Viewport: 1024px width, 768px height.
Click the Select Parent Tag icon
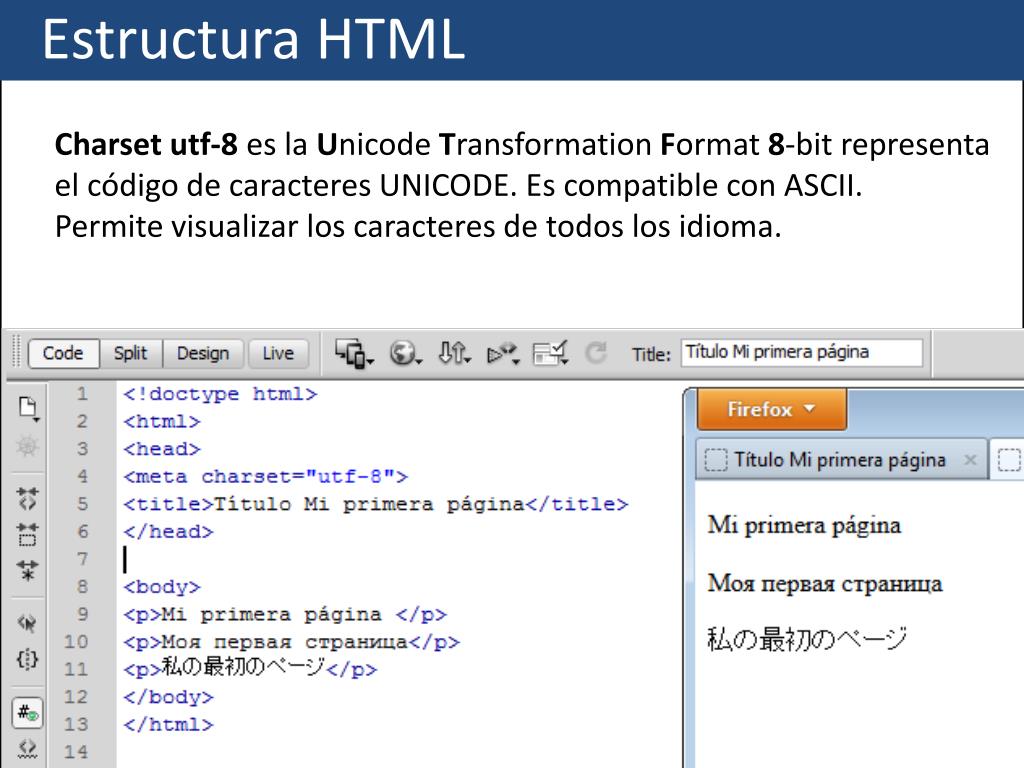tap(28, 623)
